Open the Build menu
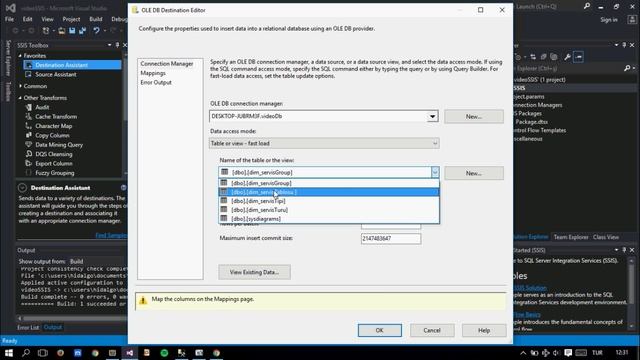 point(96,19)
